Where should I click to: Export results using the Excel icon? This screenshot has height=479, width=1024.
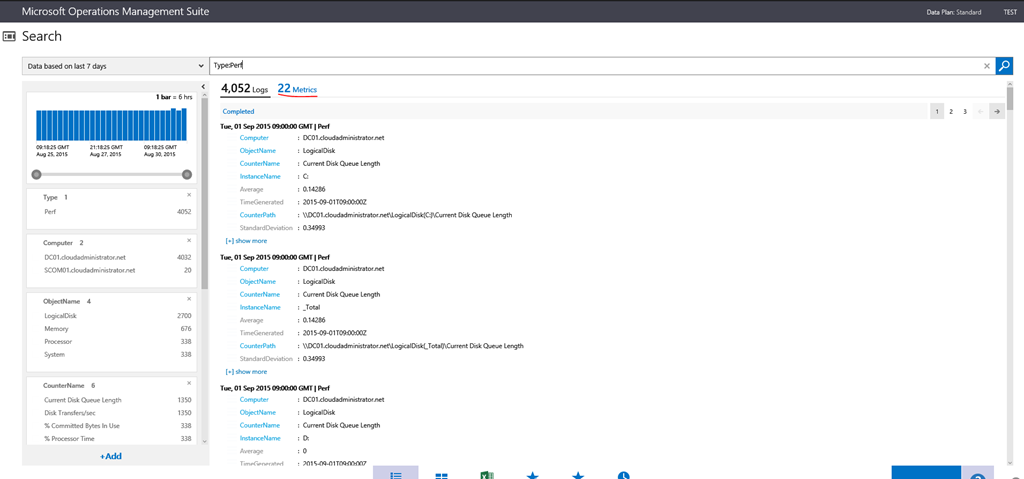[488, 476]
